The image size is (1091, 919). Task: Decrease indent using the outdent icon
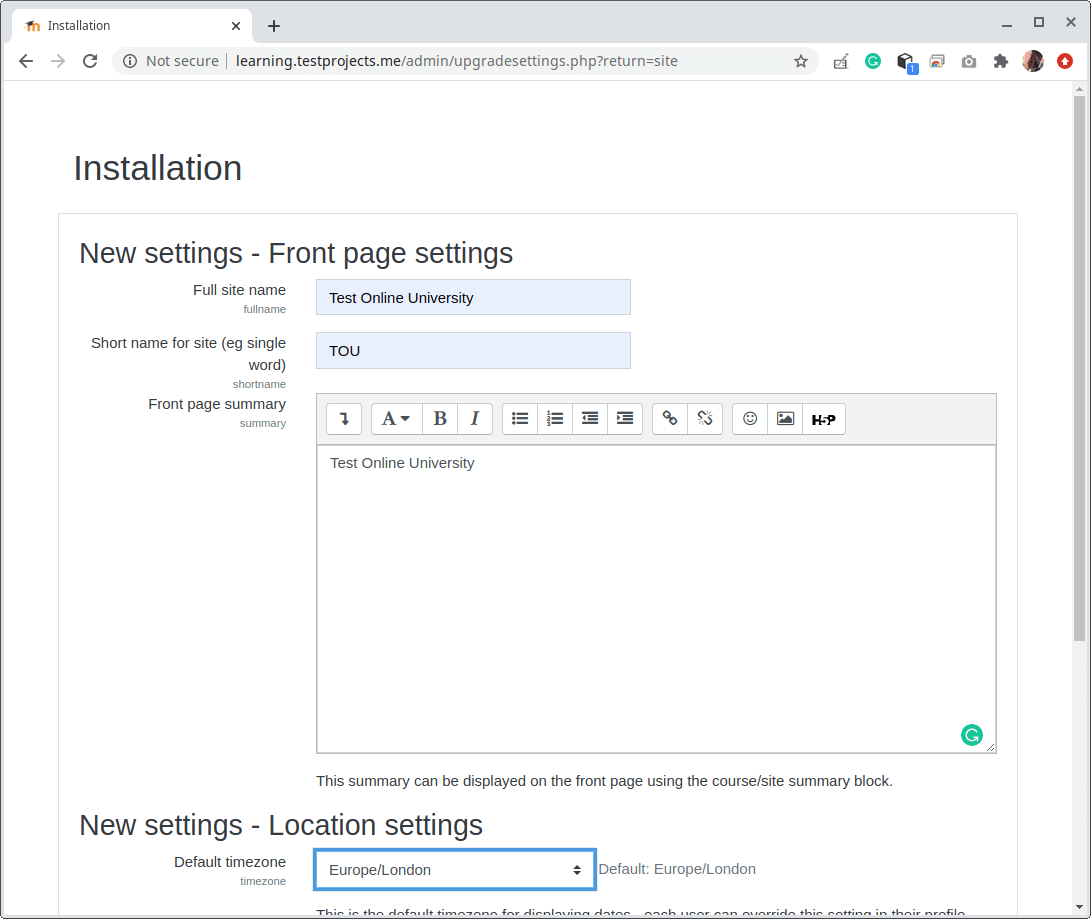click(x=590, y=419)
